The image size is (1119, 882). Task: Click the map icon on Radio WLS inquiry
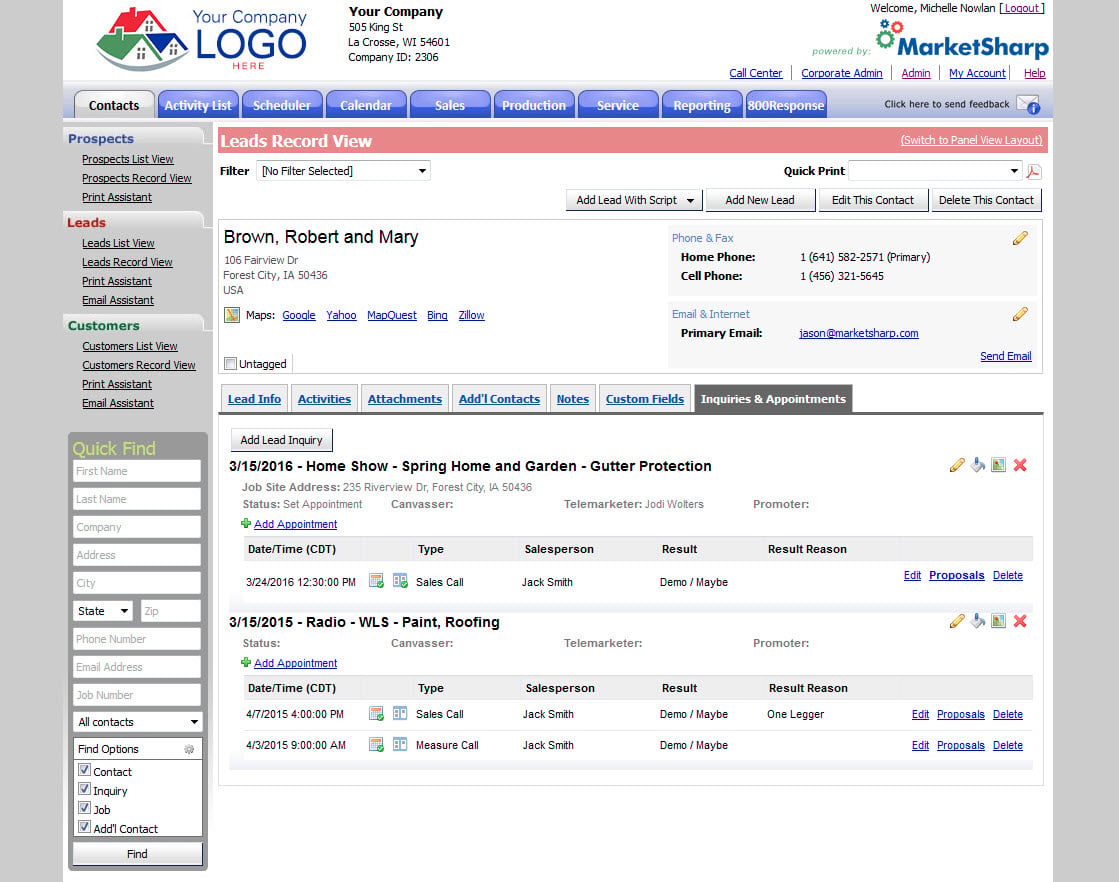pyautogui.click(x=998, y=621)
